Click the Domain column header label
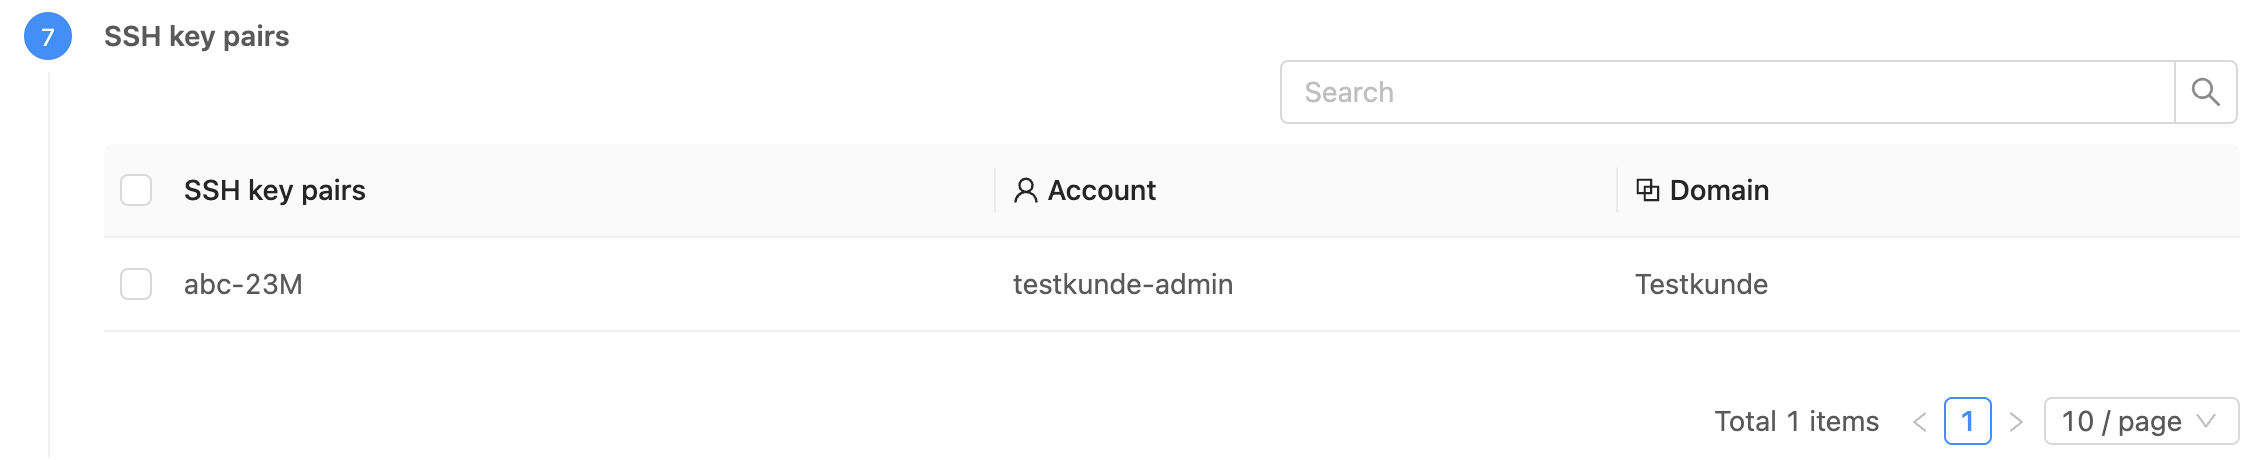2252x460 pixels. tap(1719, 190)
